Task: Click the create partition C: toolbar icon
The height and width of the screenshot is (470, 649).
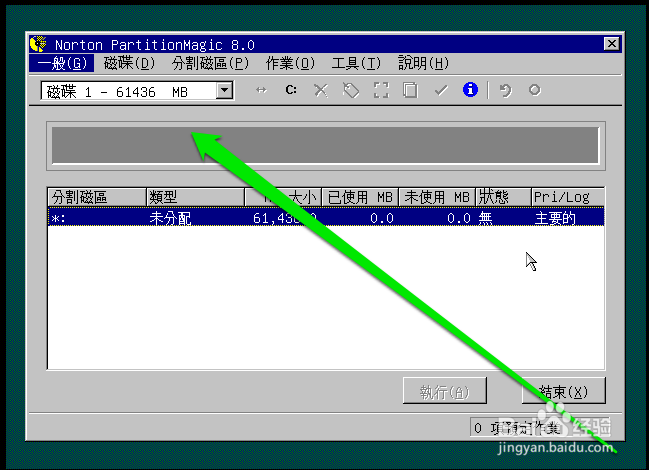Action: [291, 90]
